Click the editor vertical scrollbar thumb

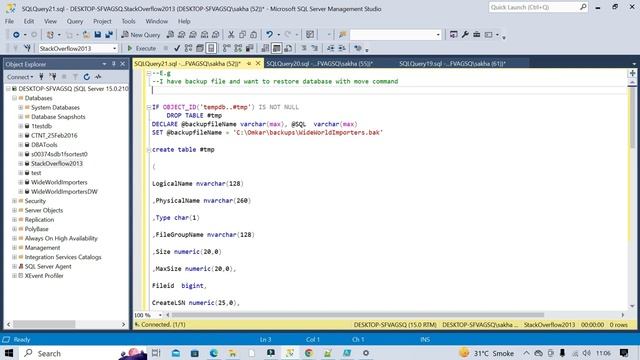pyautogui.click(x=632, y=117)
